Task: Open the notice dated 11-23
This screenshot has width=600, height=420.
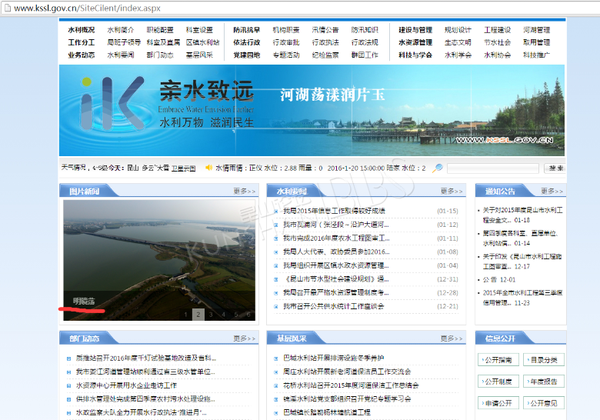Action: [522, 298]
